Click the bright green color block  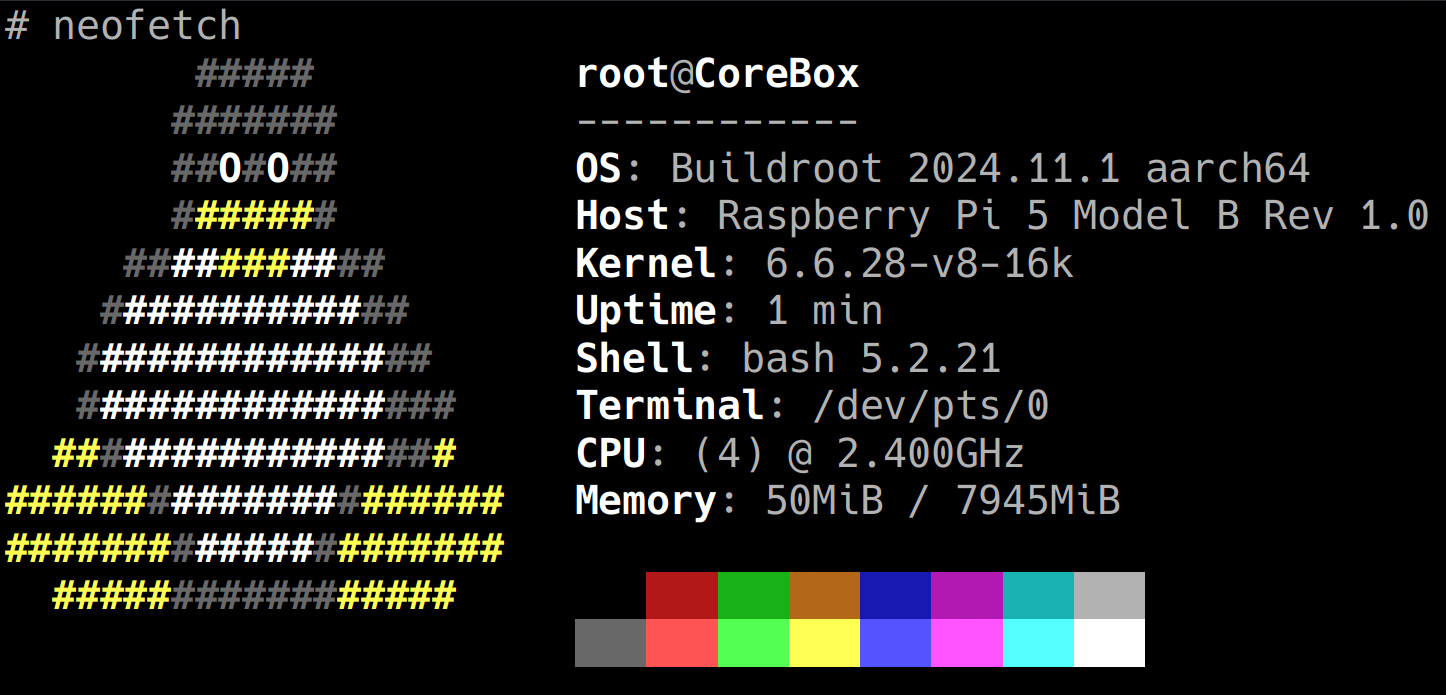753,643
